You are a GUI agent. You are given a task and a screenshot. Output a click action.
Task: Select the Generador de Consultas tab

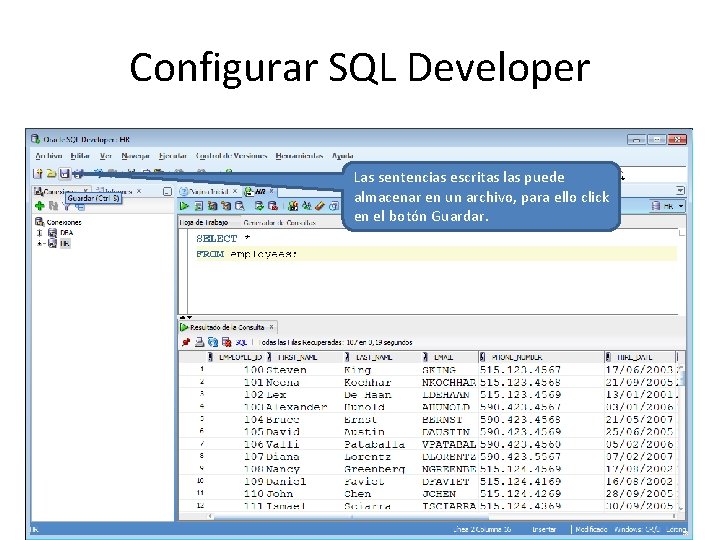280,222
